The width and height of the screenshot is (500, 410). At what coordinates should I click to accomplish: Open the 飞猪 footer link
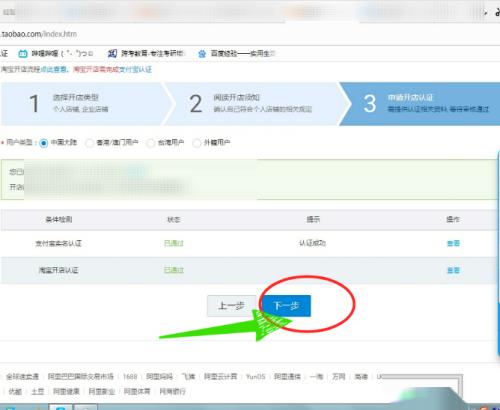click(188, 377)
